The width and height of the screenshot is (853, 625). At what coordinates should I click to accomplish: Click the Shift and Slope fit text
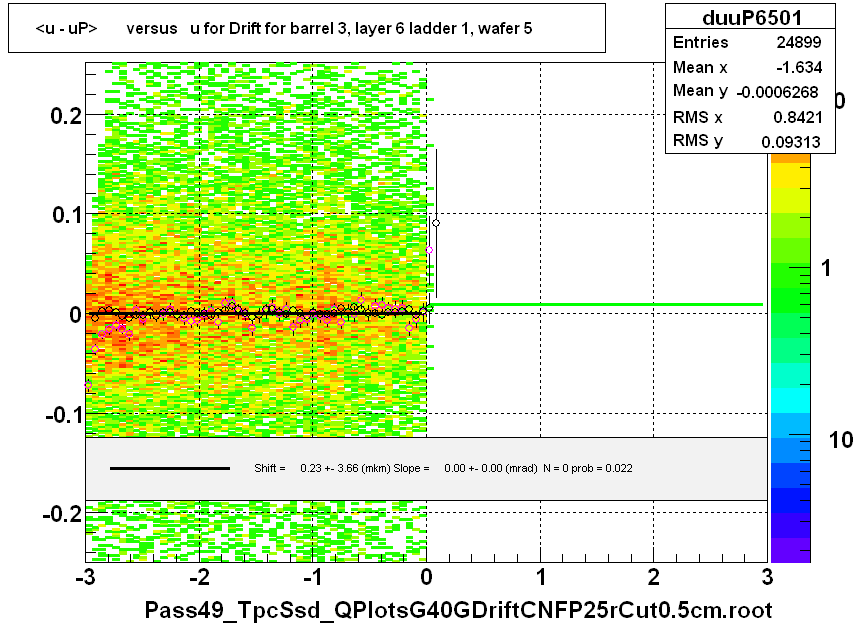443,468
